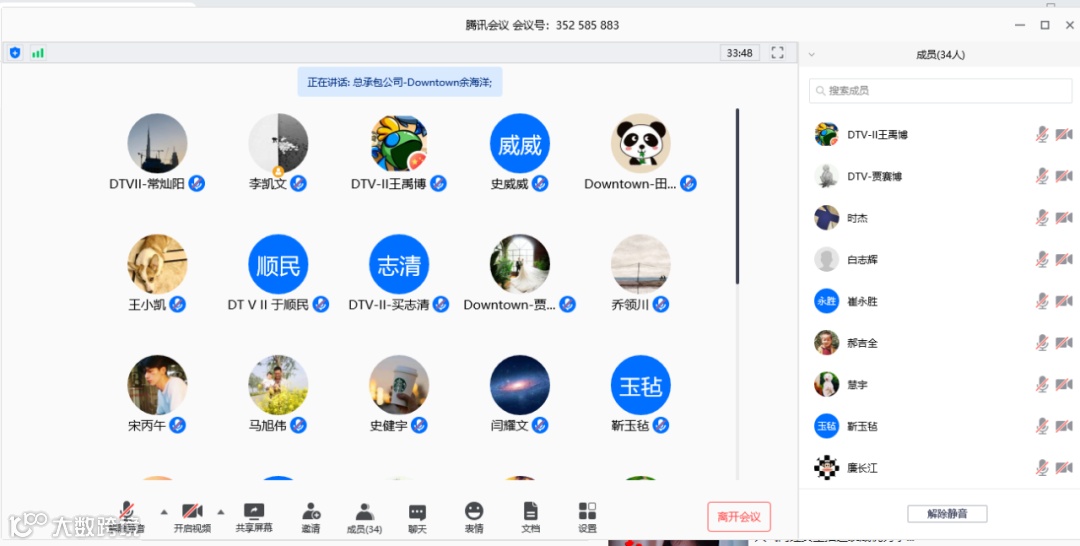Select Downtown-贾 wedding photo avatar
Screen dimensions: 1080x546
tap(520, 264)
